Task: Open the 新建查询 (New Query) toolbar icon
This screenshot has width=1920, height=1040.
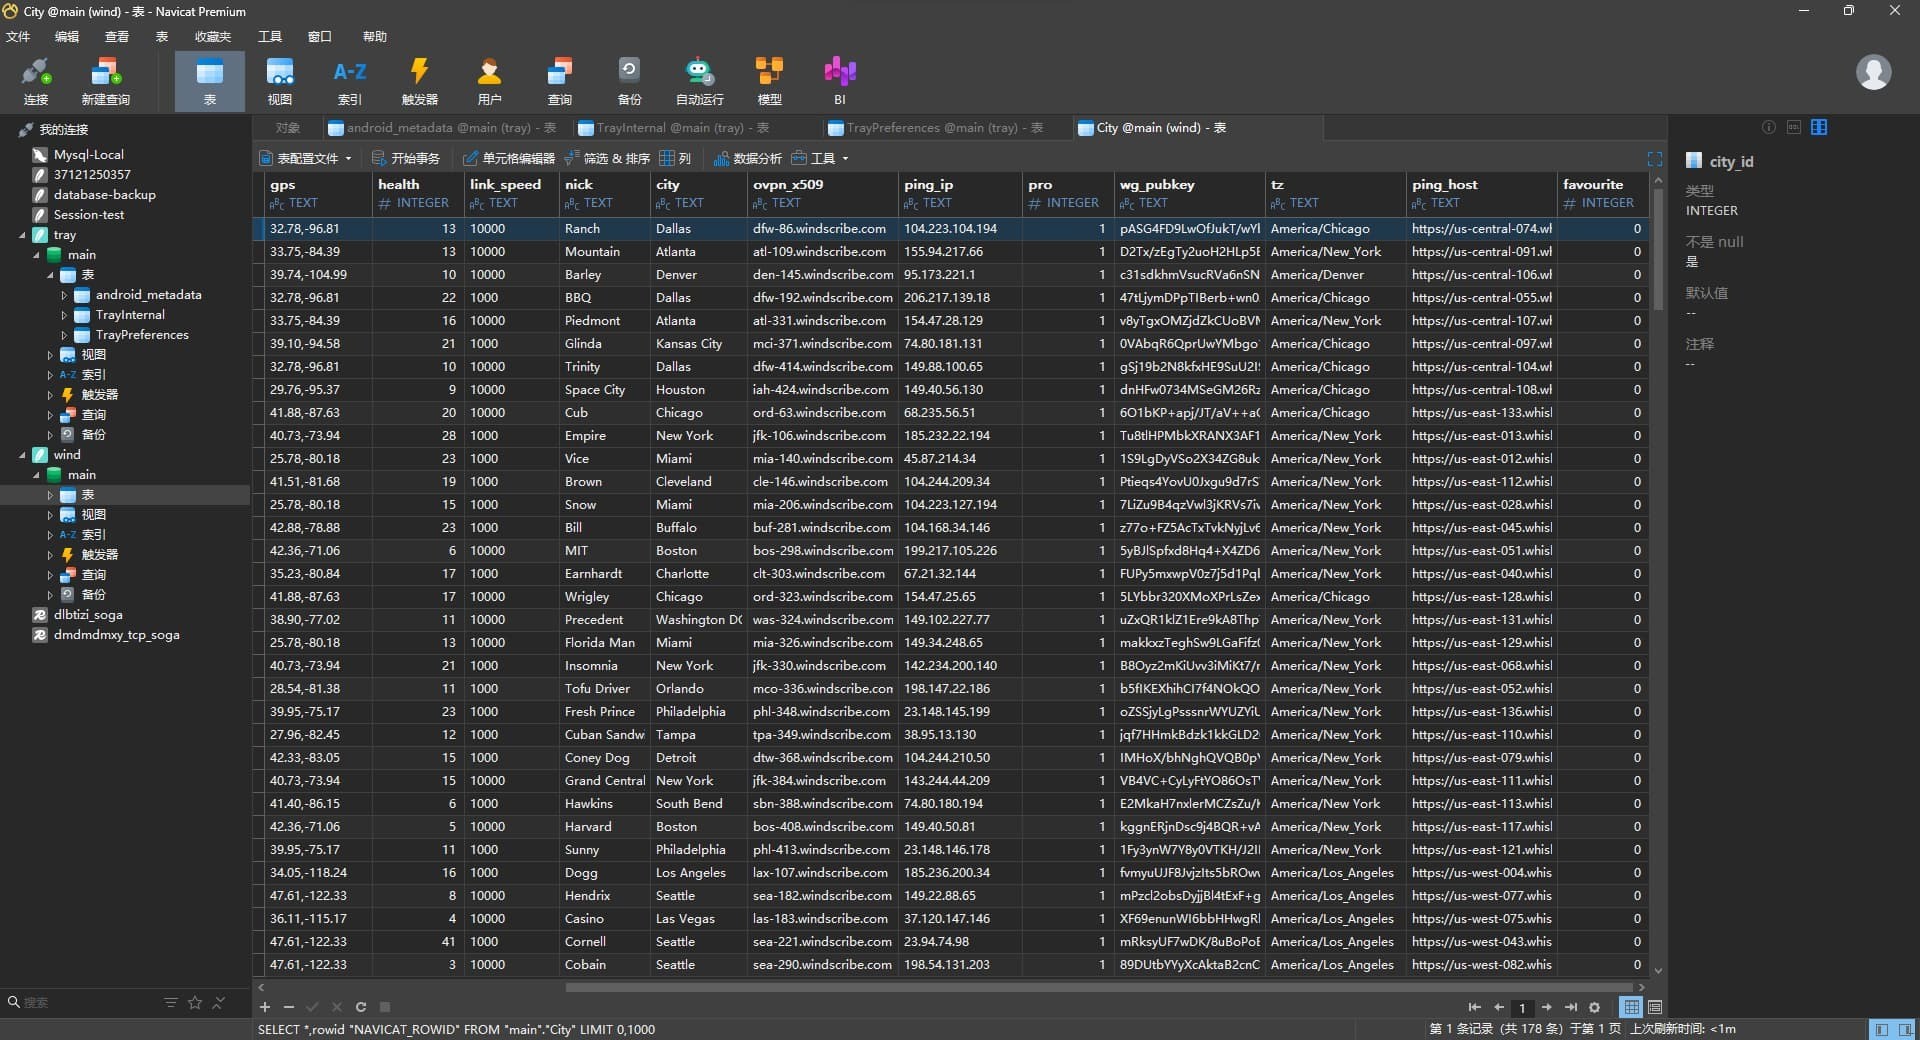Action: (105, 81)
